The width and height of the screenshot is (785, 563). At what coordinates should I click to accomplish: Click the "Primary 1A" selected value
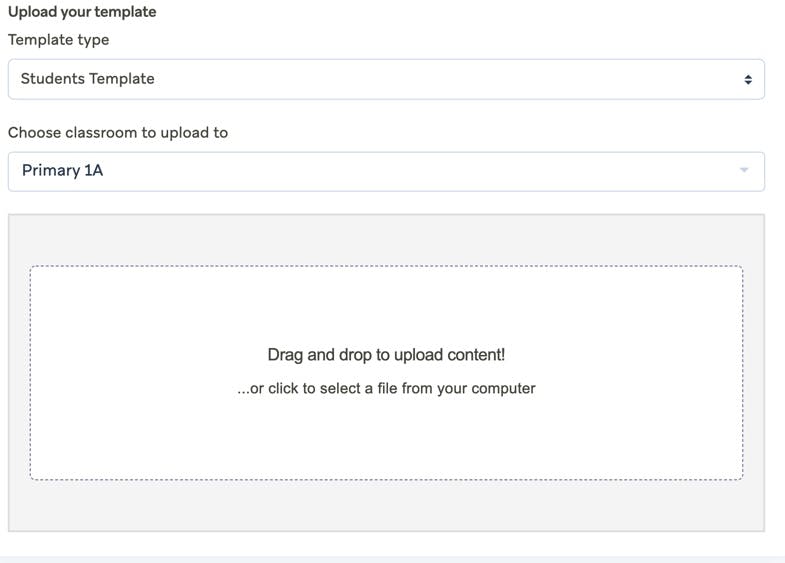click(63, 171)
